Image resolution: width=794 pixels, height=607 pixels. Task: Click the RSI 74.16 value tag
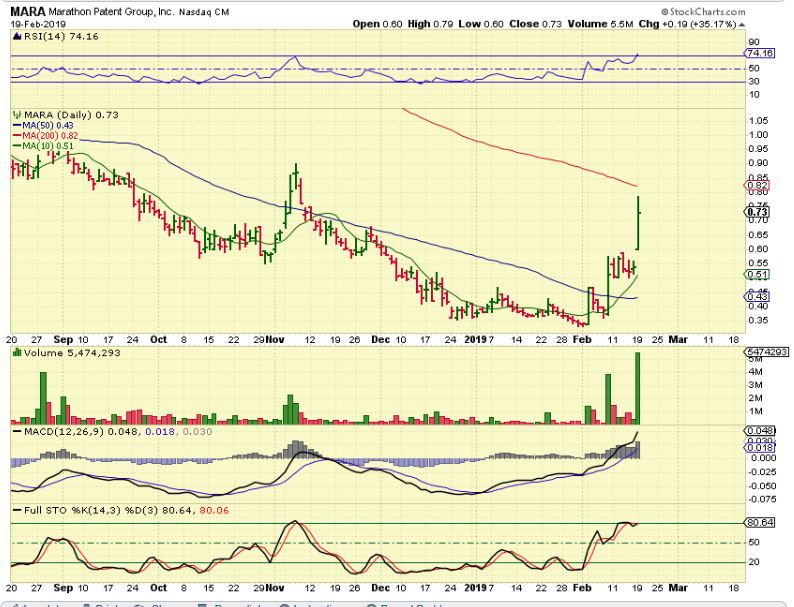(760, 53)
